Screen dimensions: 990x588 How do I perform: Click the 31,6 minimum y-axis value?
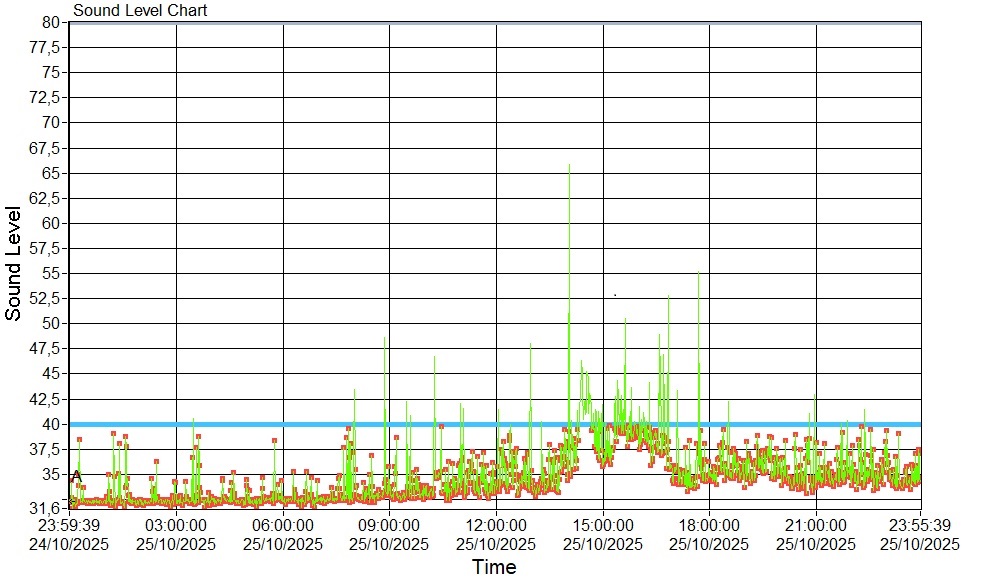click(47, 508)
